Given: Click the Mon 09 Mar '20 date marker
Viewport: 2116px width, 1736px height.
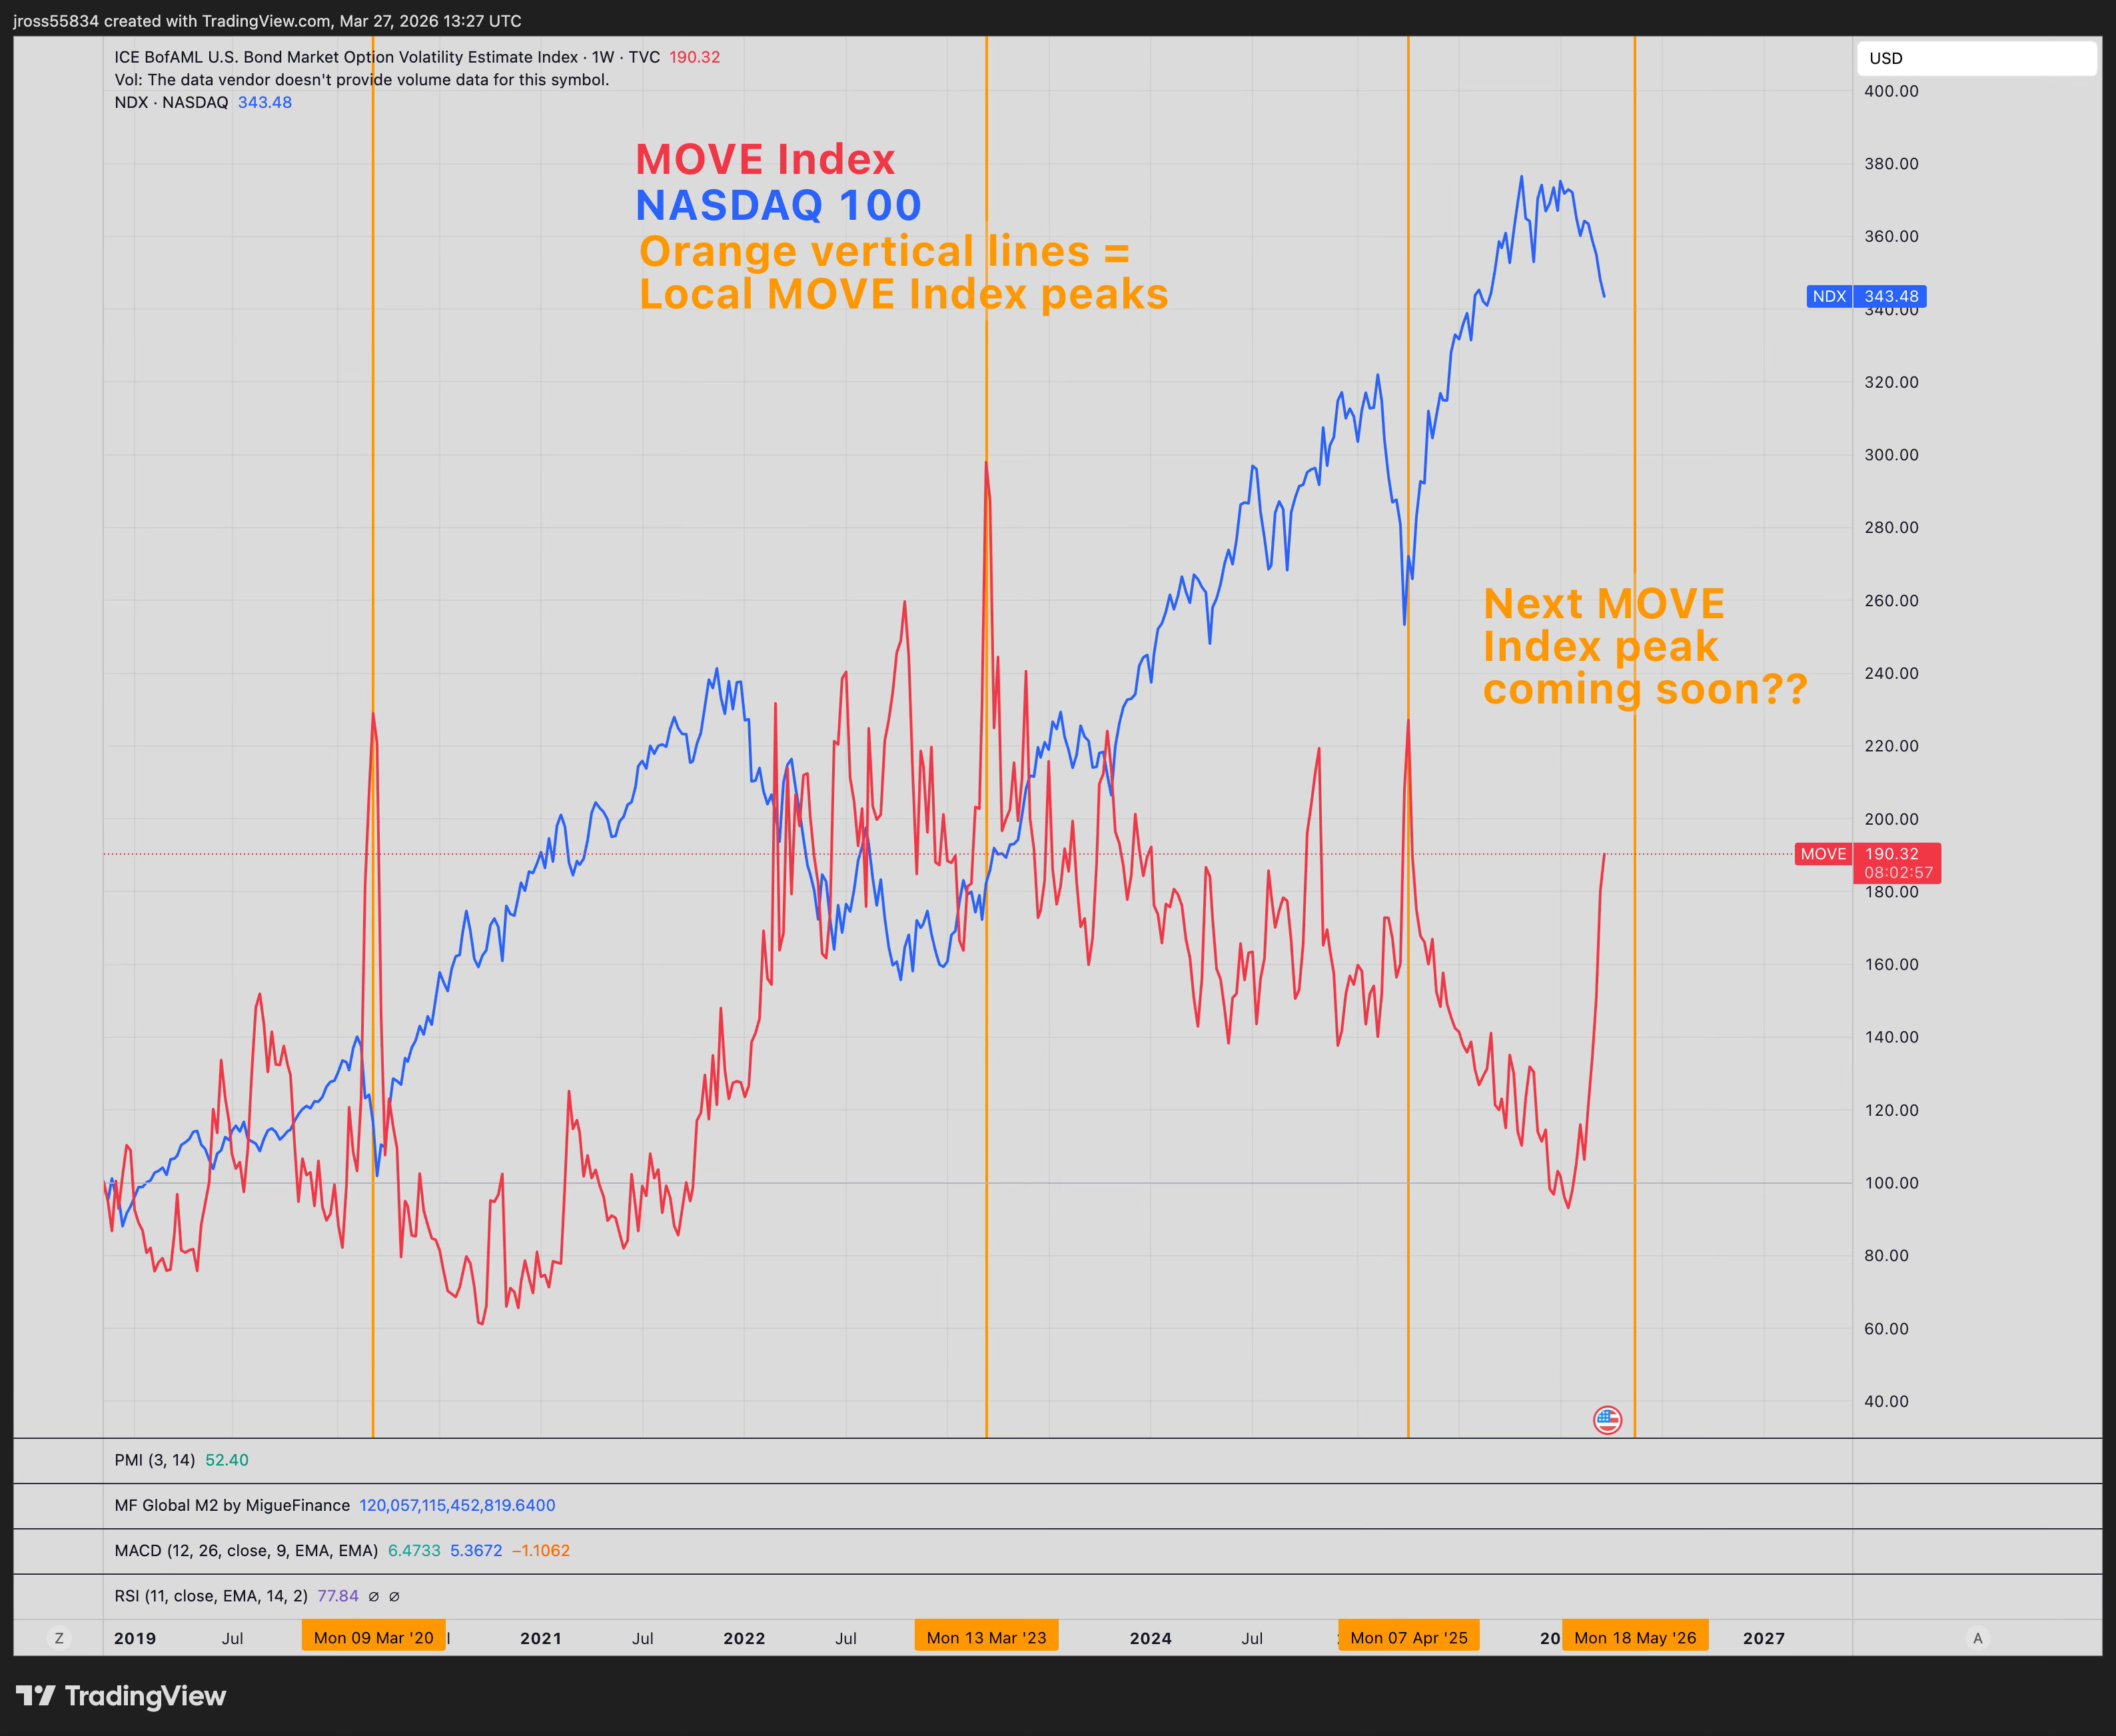Looking at the screenshot, I should click(x=373, y=1638).
